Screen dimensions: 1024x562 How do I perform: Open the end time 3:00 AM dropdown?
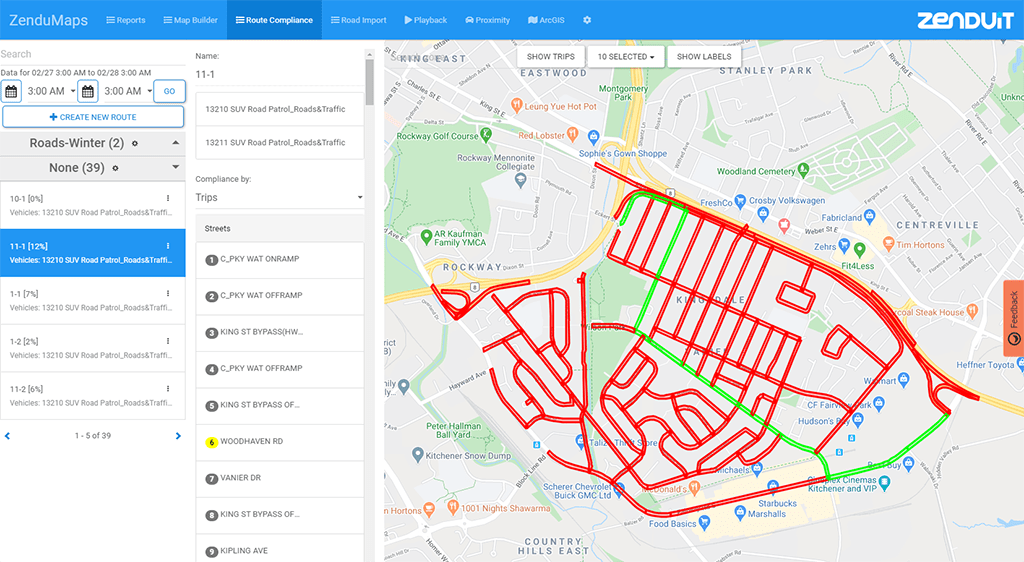[127, 91]
